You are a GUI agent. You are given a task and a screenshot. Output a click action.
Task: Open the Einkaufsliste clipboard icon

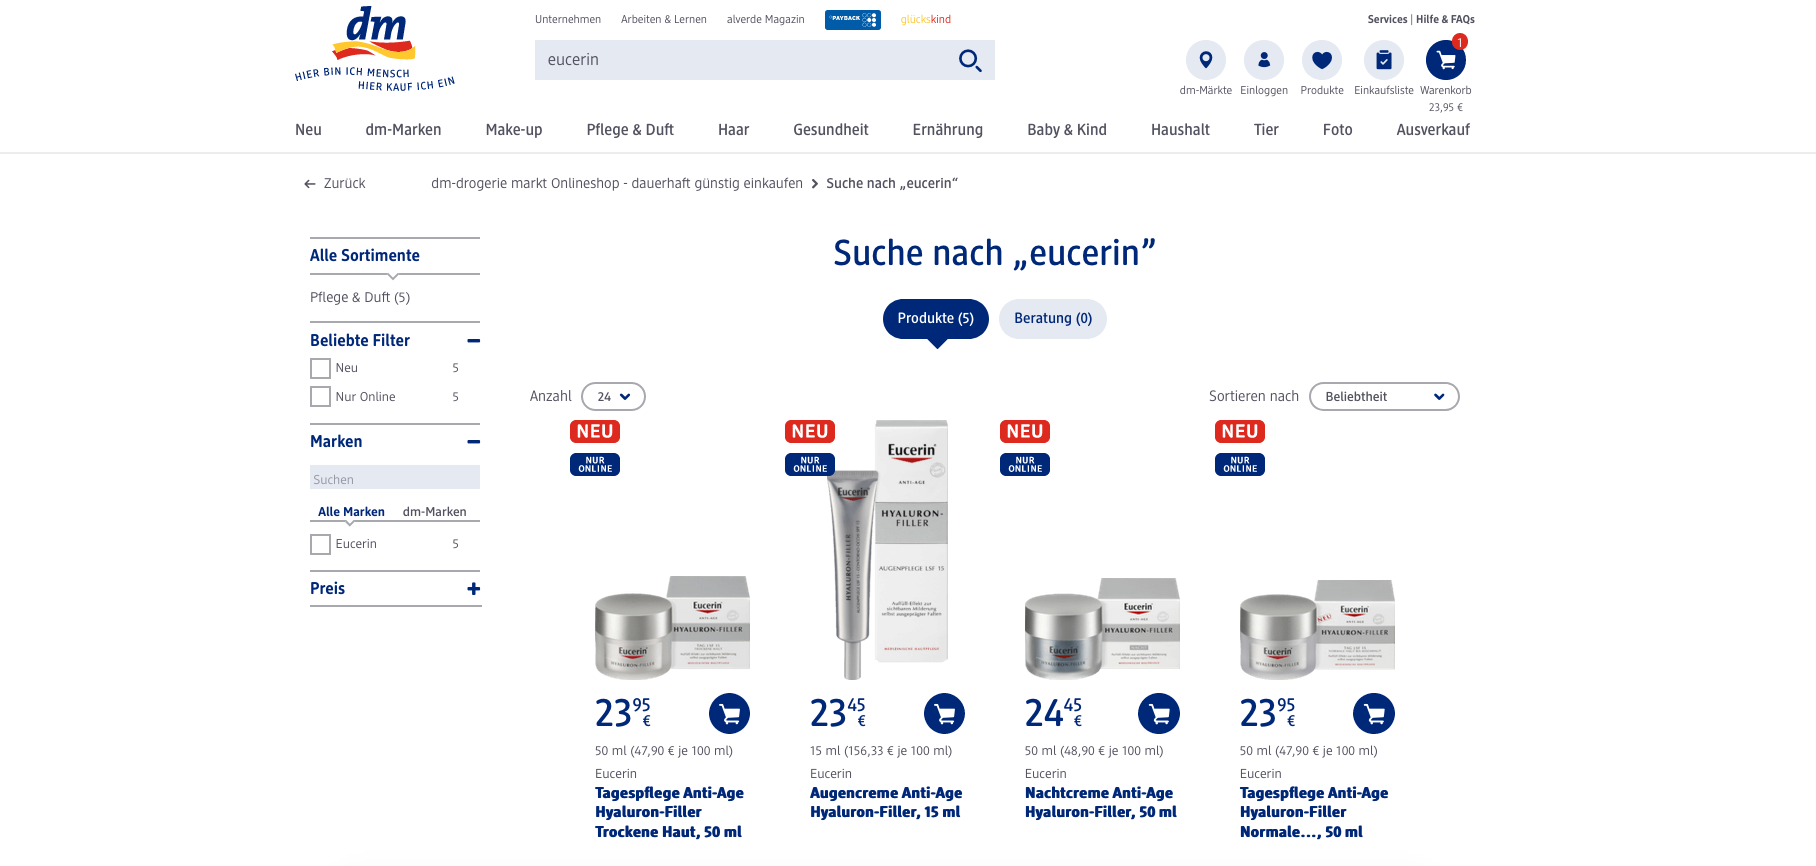pyautogui.click(x=1383, y=61)
